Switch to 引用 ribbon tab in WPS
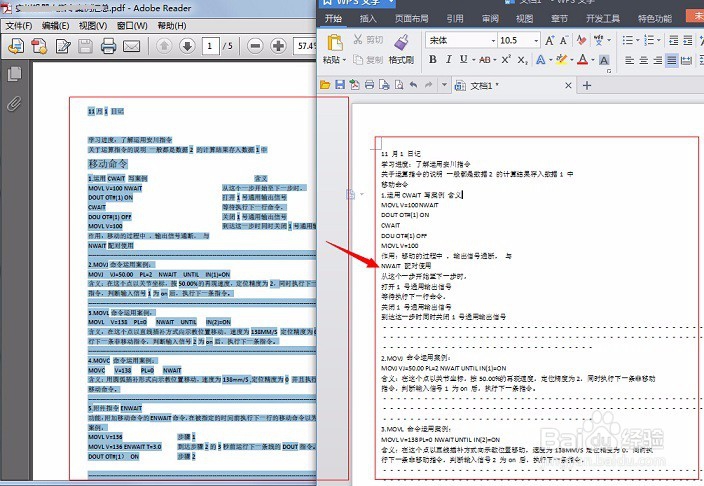 coord(455,18)
